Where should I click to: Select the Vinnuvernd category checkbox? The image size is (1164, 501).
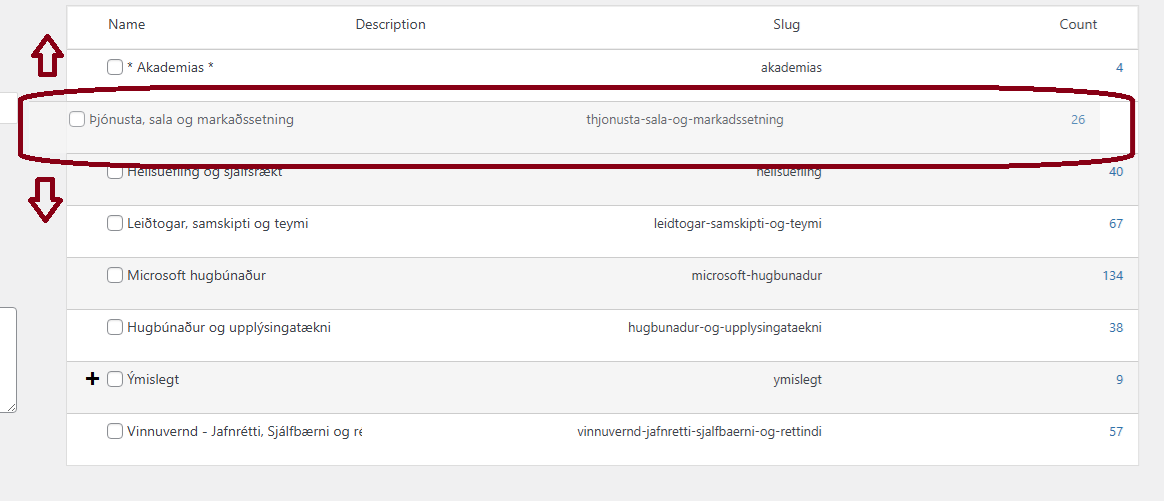tap(115, 431)
